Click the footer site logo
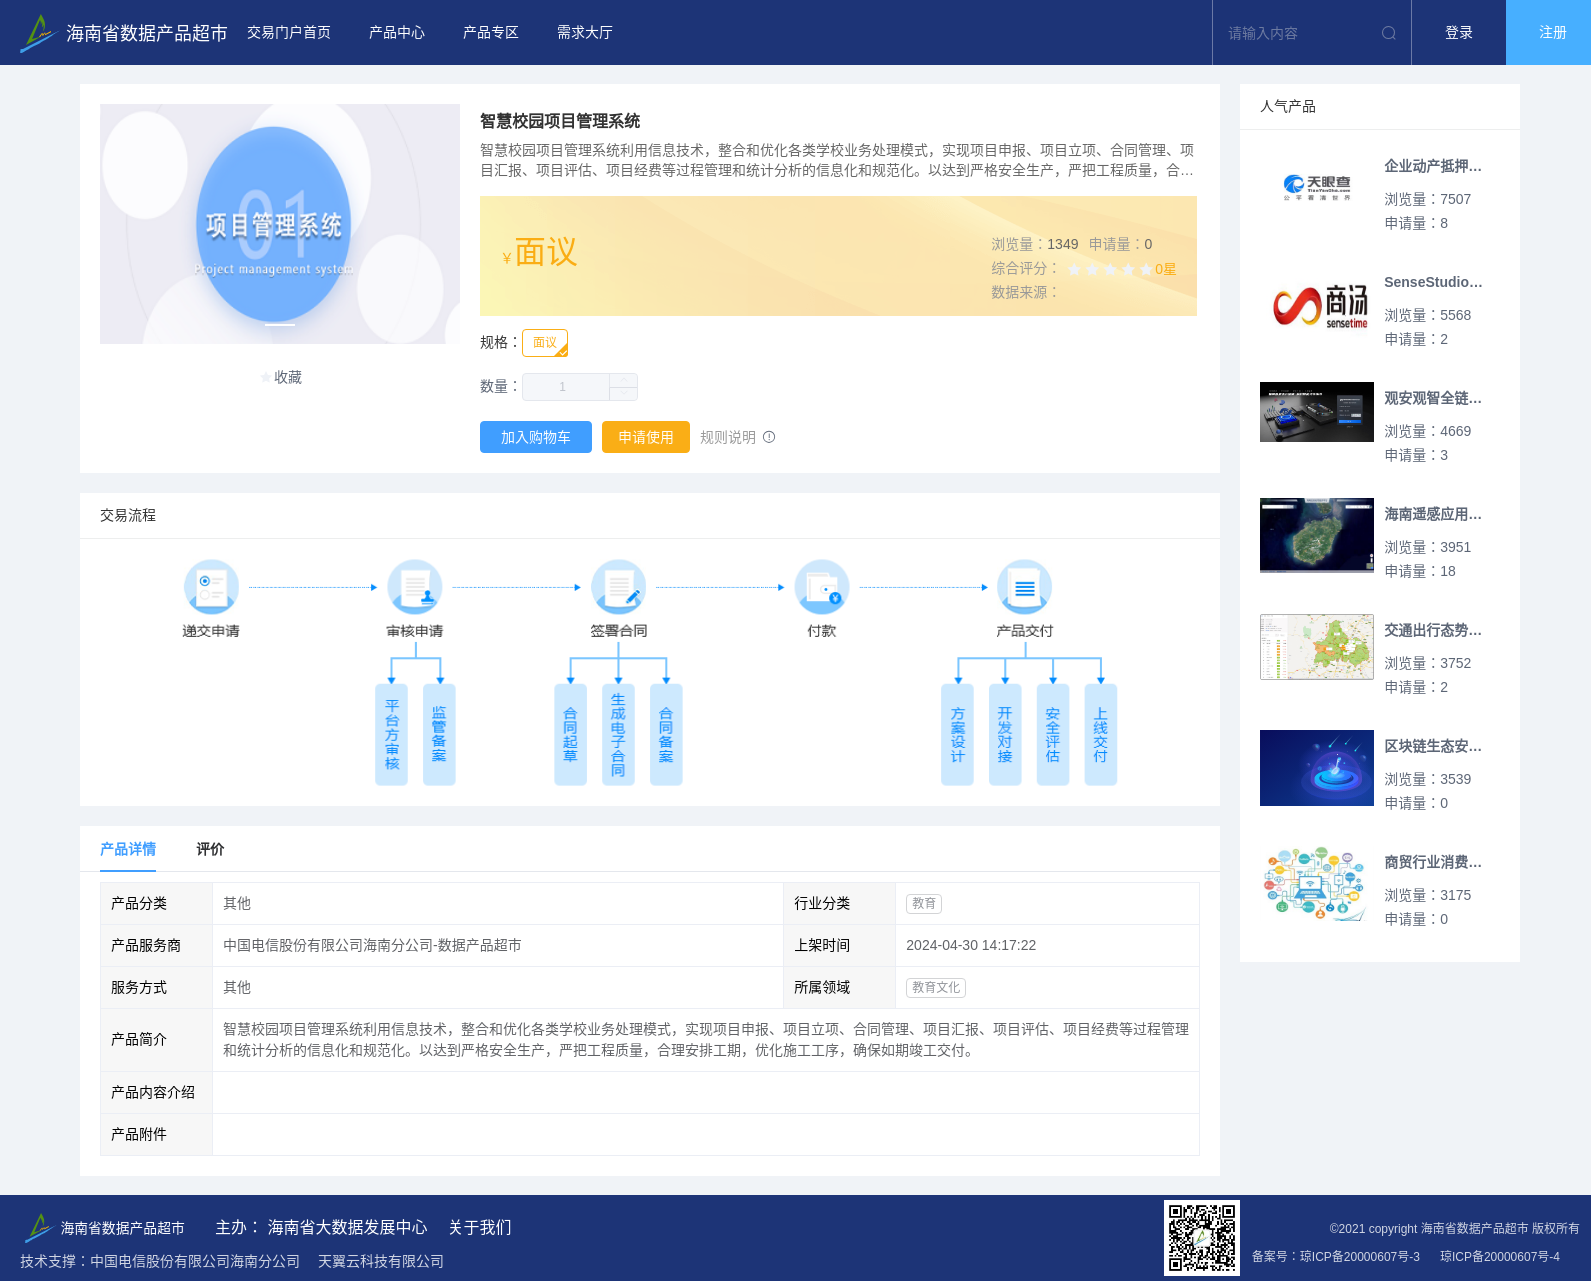 pyautogui.click(x=38, y=1227)
